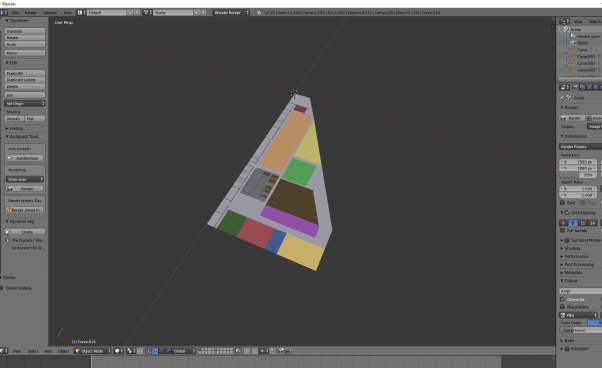This screenshot has height=368, width=602.
Task: Select the rotate manipulator arc icon
Action: [161, 351]
